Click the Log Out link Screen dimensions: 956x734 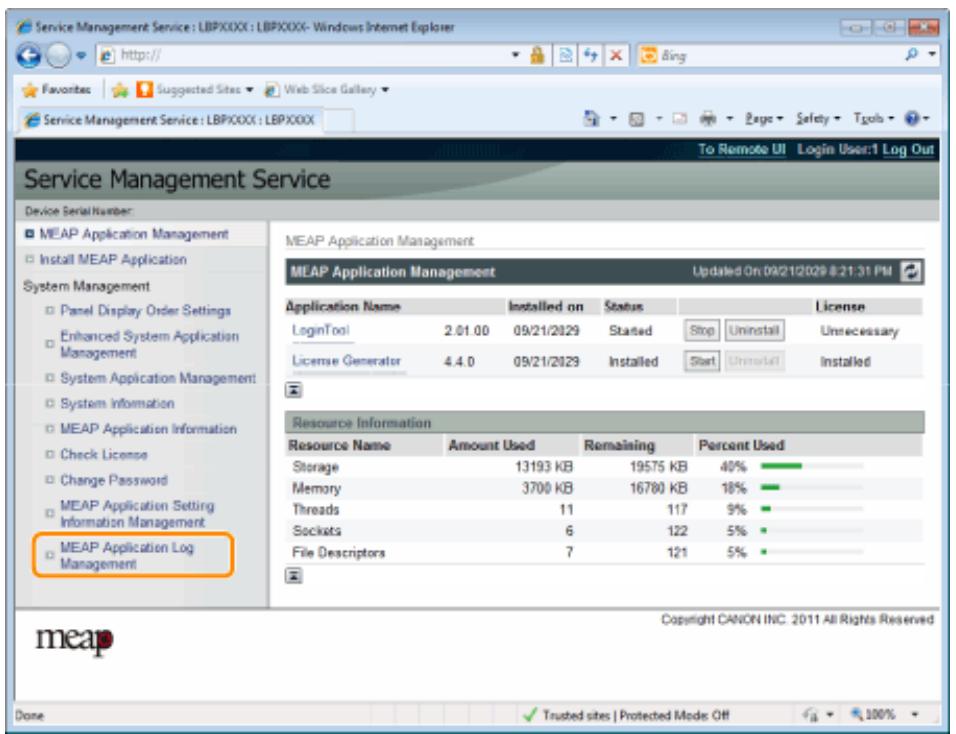point(908,149)
